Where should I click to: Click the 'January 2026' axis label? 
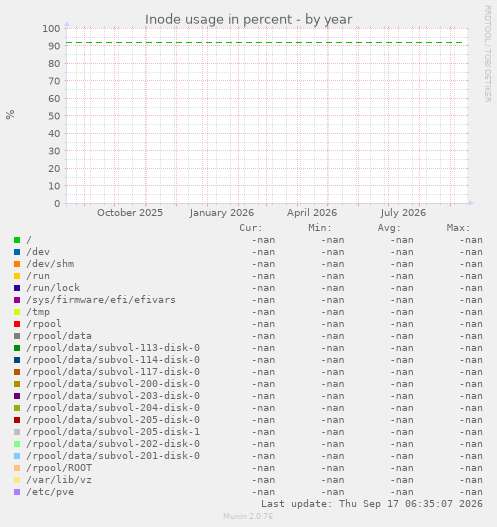(222, 213)
